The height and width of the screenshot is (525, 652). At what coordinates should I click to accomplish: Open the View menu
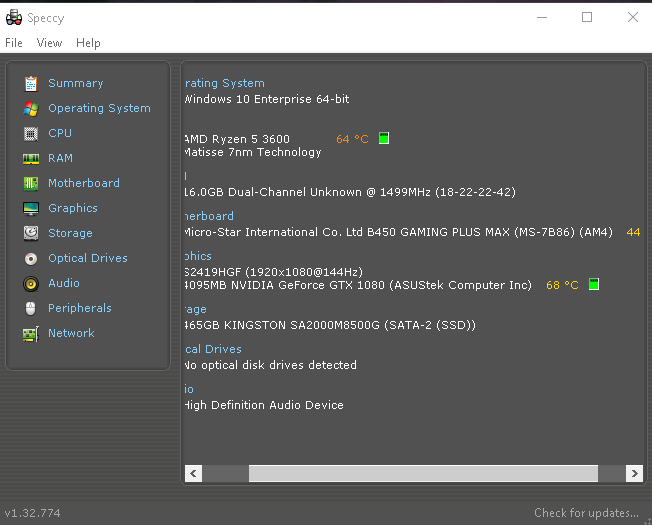click(49, 43)
